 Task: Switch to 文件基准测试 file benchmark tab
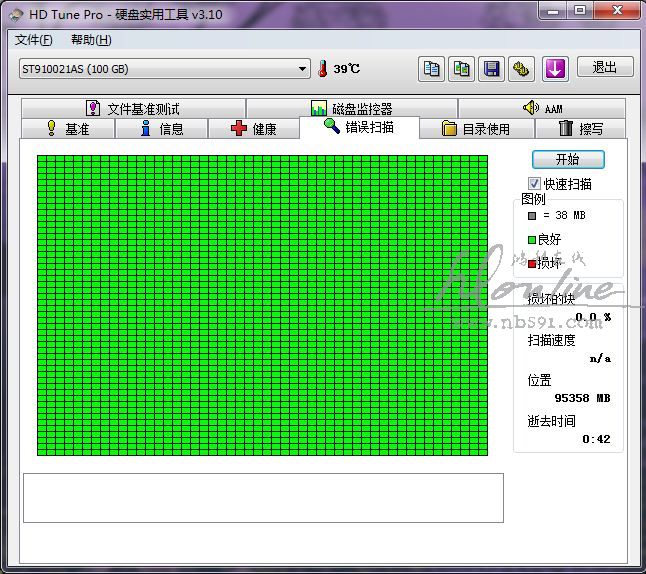[x=132, y=108]
